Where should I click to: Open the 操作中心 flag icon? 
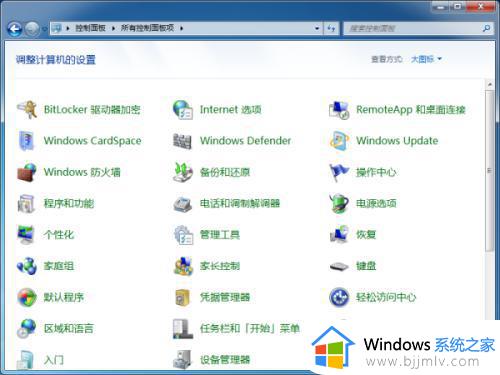(x=339, y=172)
